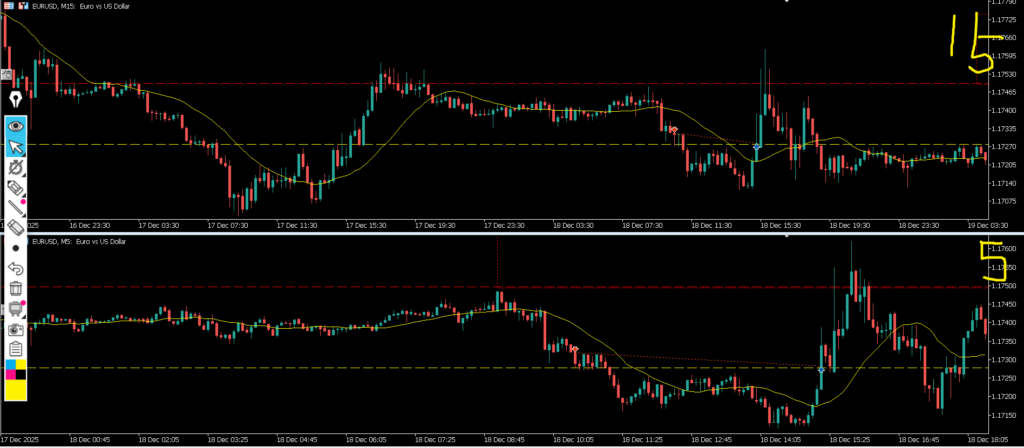The image size is (1024, 448).
Task: Select the M15 chart title text
Action: [x=82, y=5]
